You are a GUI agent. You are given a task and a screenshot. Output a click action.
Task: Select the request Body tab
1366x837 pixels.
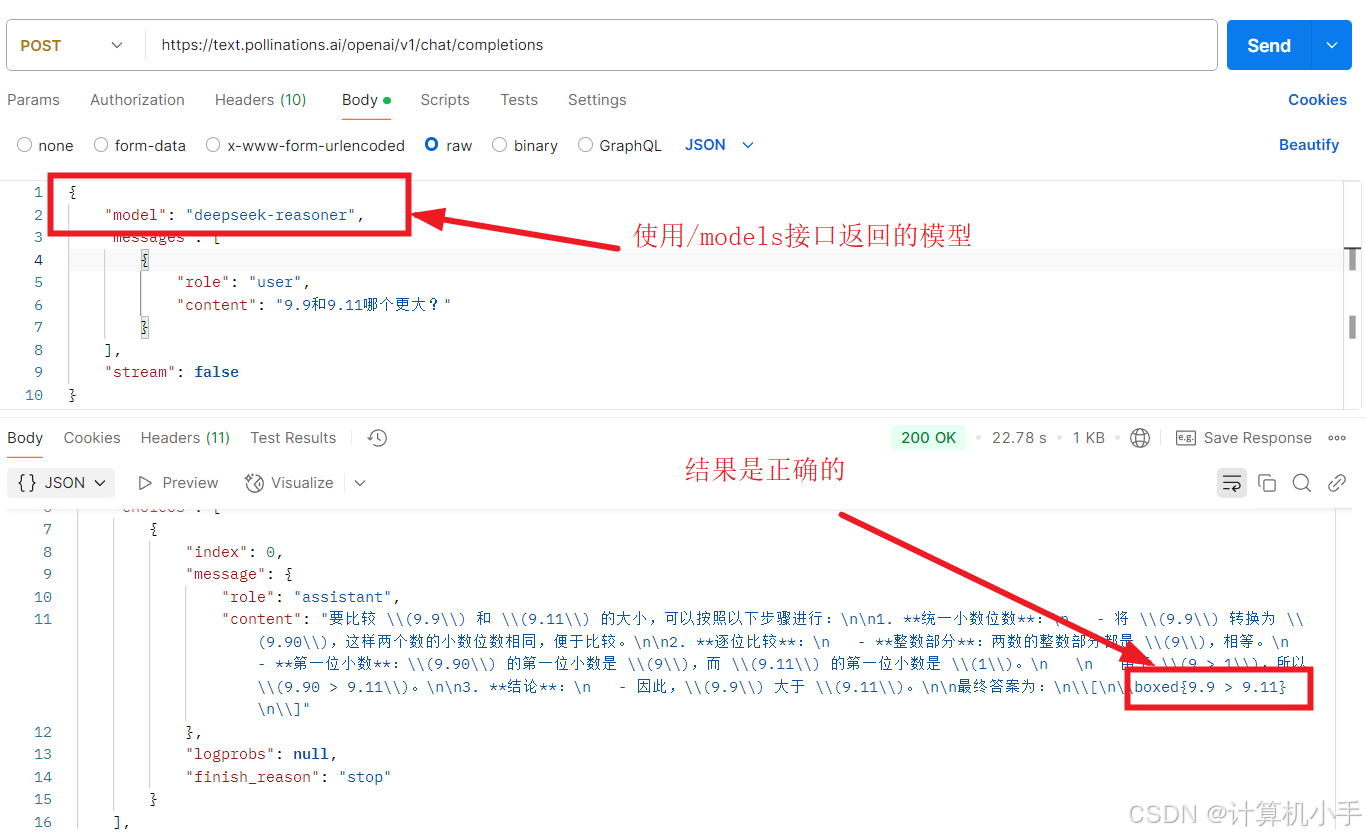[x=366, y=100]
